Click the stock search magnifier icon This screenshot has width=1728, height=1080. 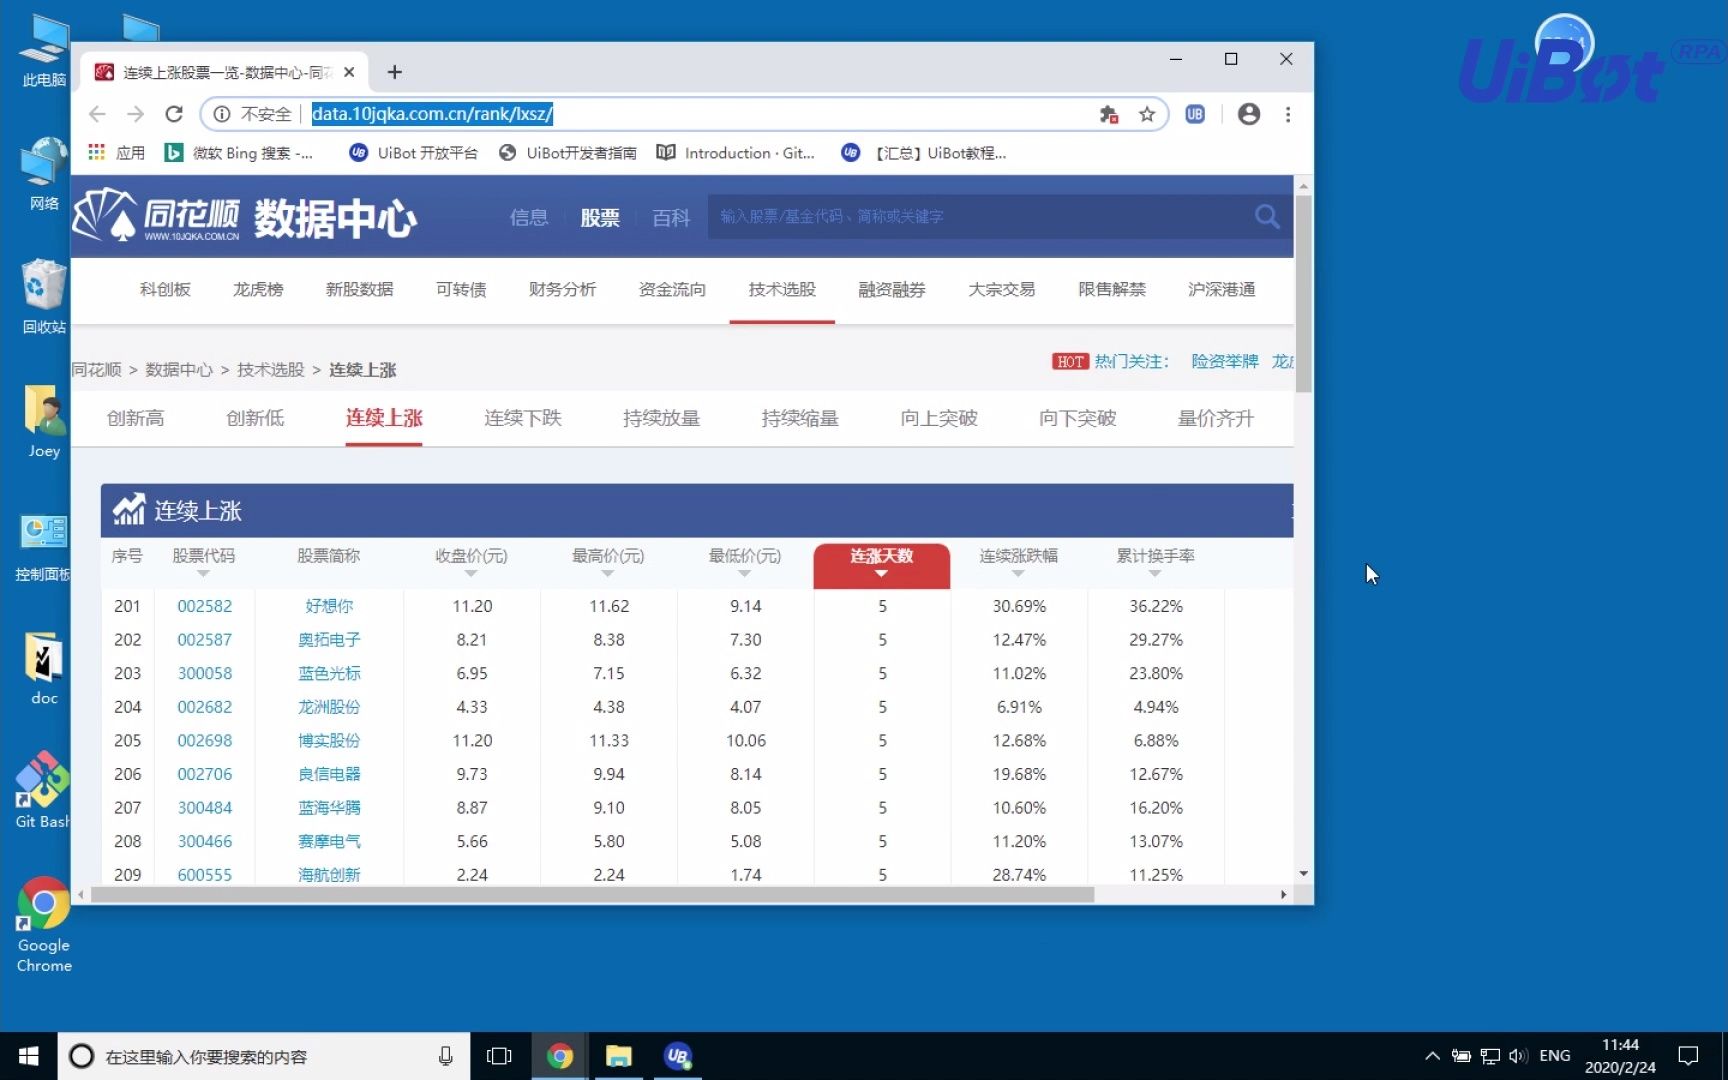click(x=1266, y=216)
